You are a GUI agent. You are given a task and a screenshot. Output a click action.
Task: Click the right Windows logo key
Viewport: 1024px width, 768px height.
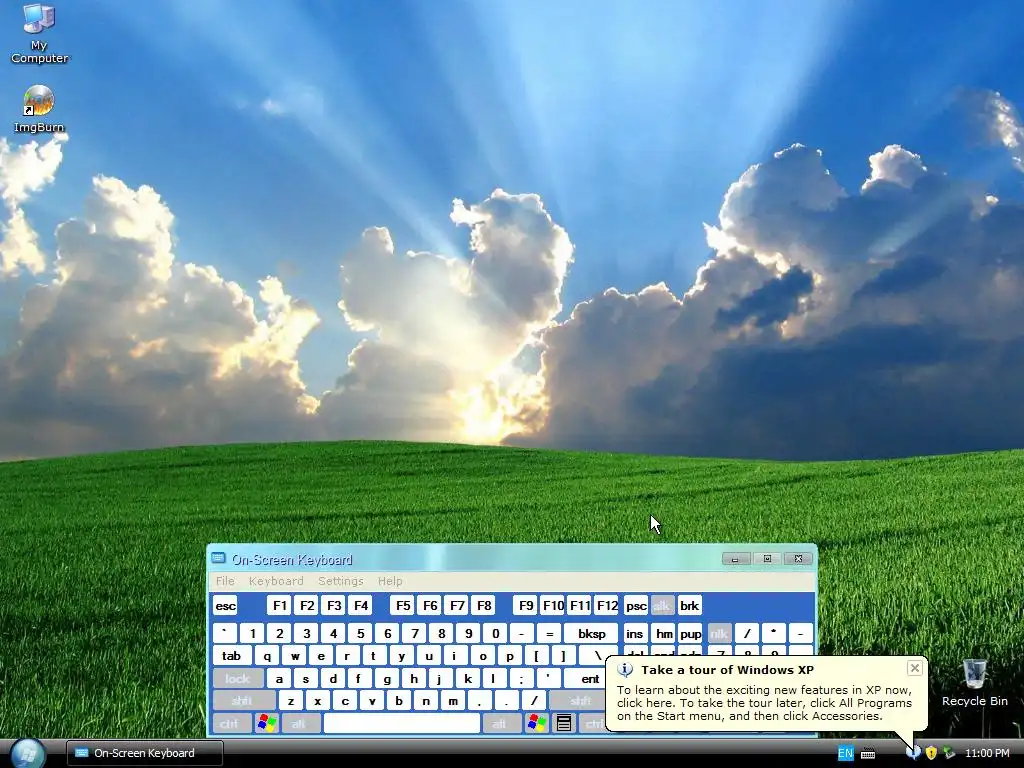point(537,723)
